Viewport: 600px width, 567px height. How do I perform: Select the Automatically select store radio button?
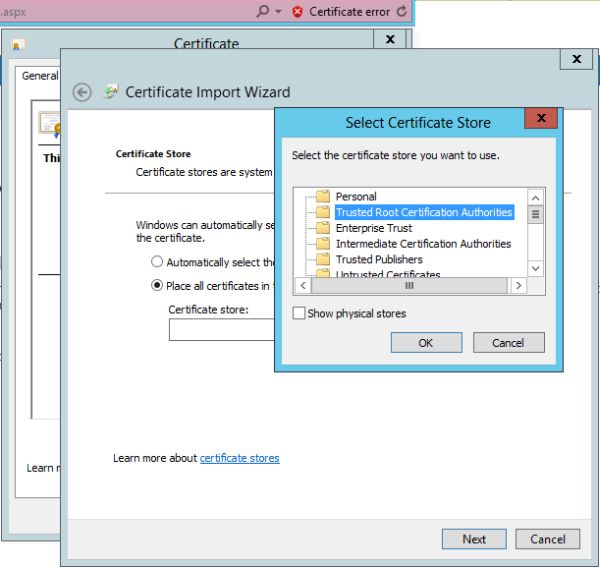[x=157, y=262]
